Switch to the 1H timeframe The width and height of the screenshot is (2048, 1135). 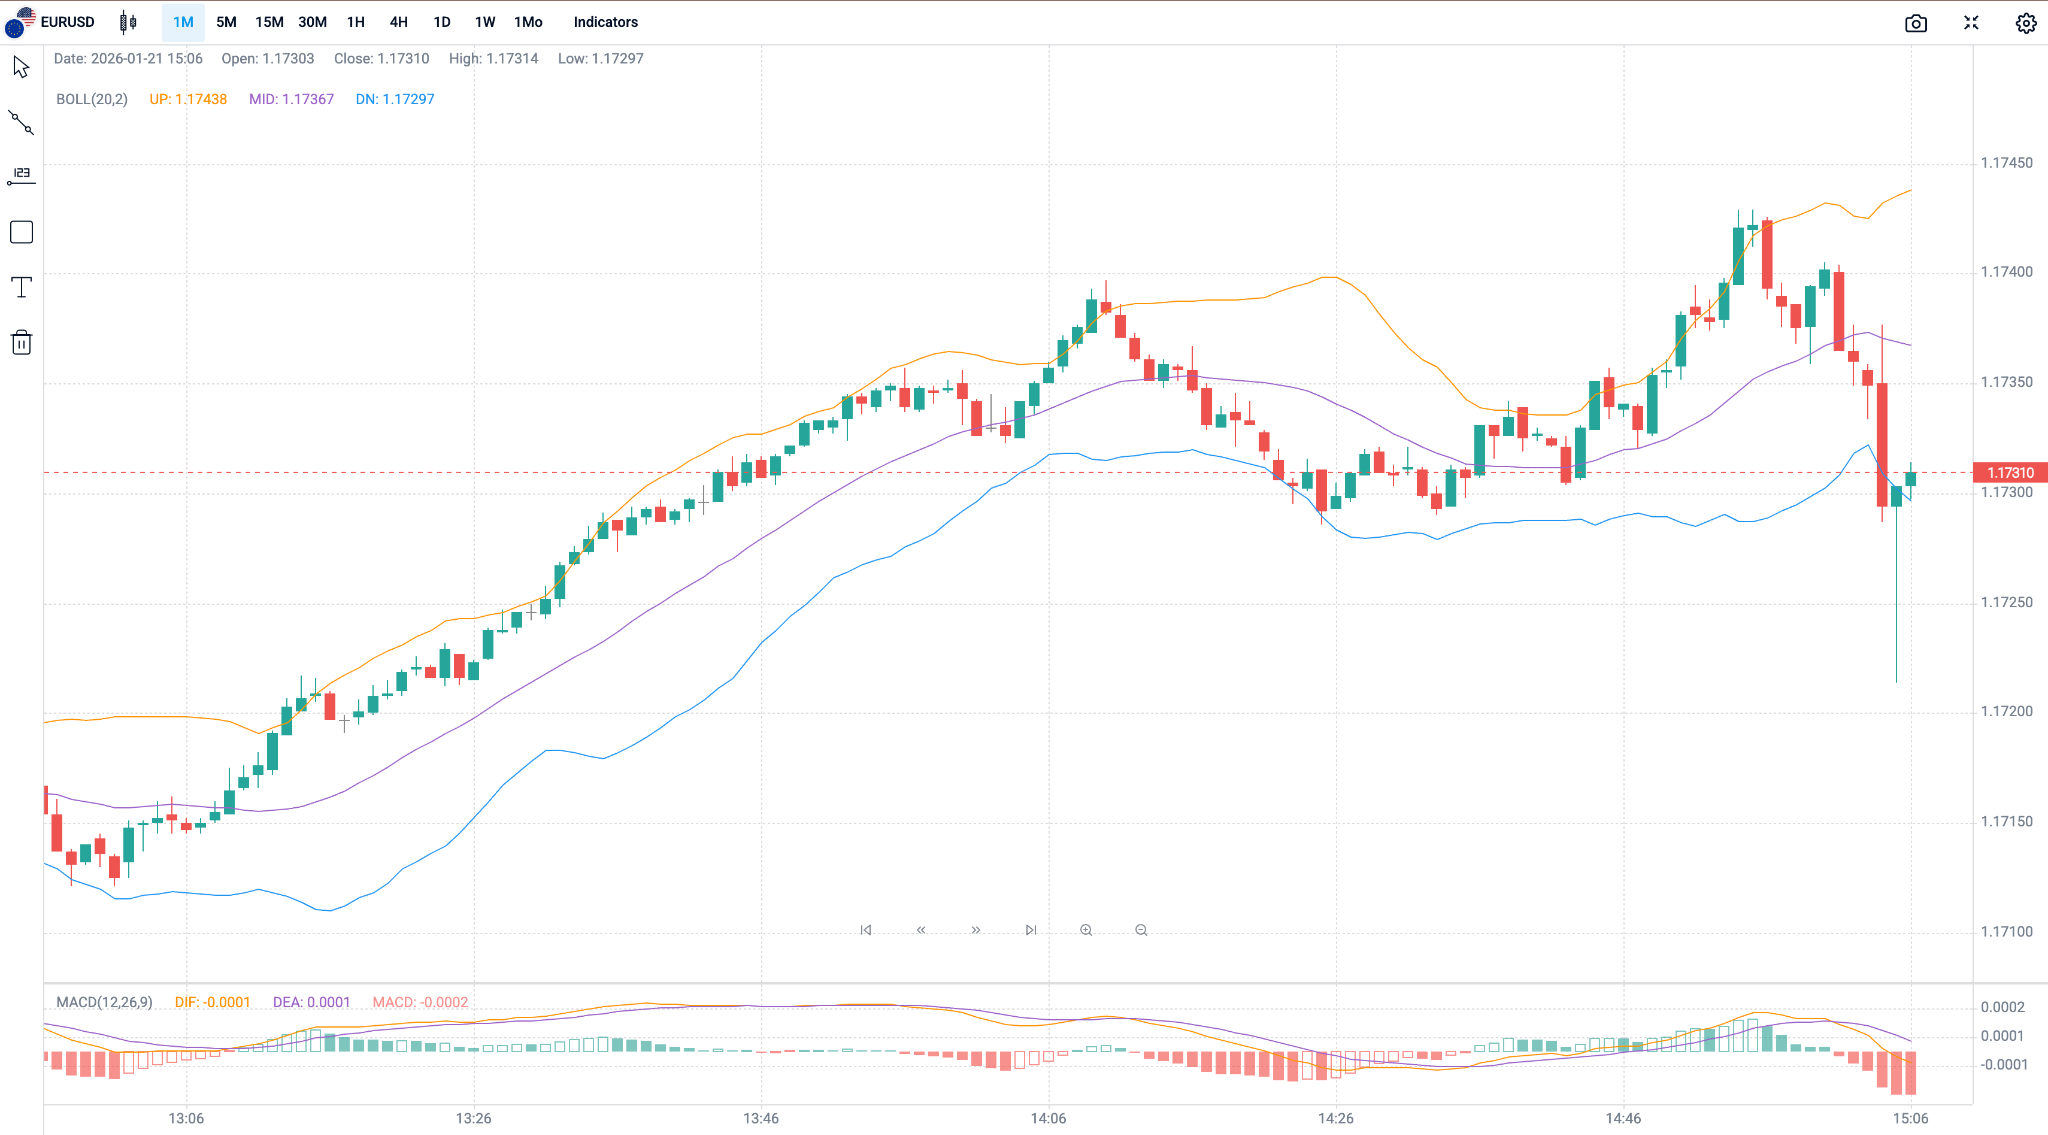pyautogui.click(x=356, y=22)
